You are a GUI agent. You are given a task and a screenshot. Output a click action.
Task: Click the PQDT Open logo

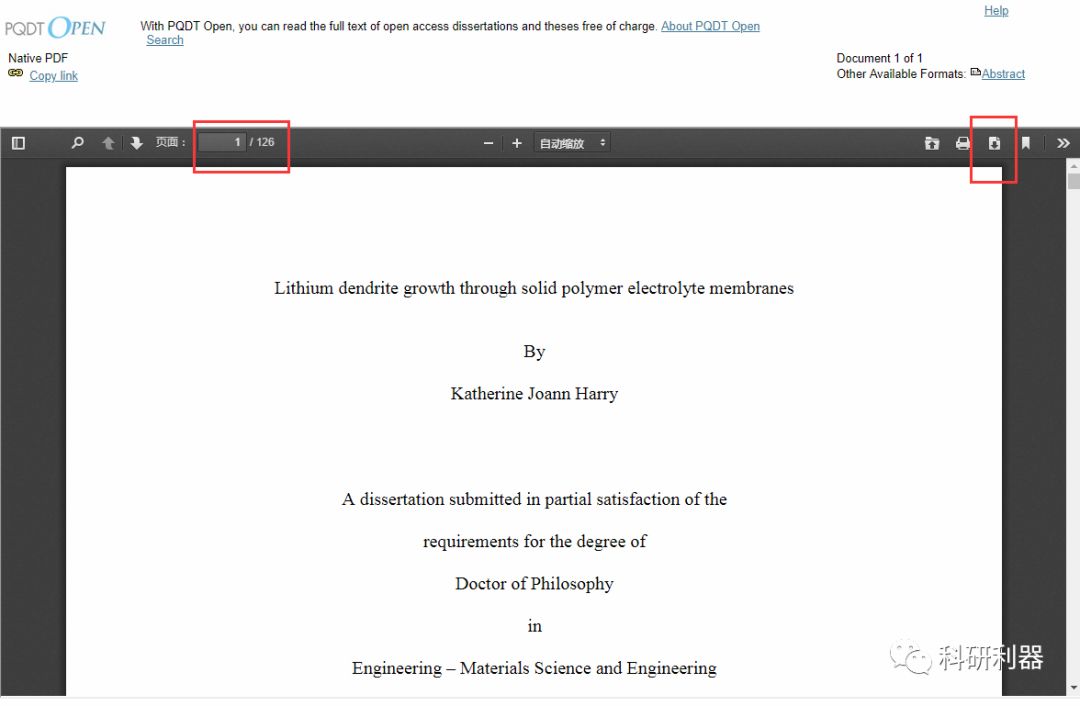pyautogui.click(x=56, y=28)
